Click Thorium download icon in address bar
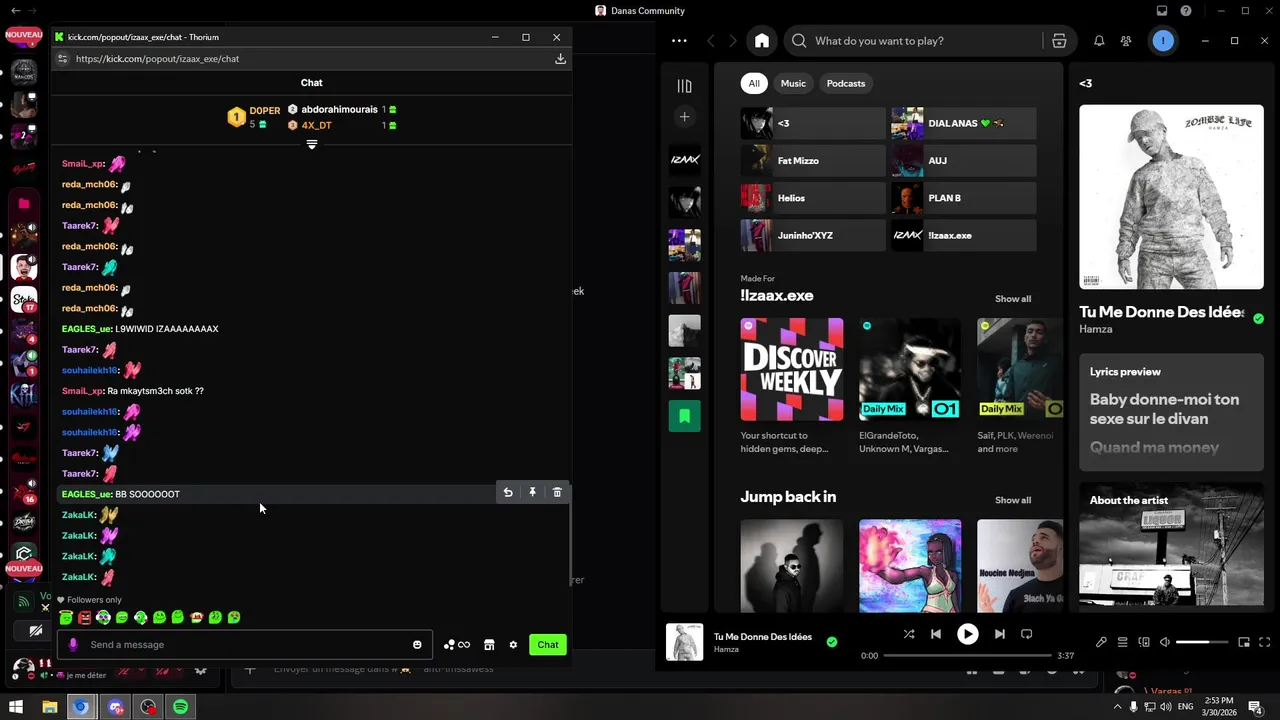The height and width of the screenshot is (720, 1280). pos(561,59)
